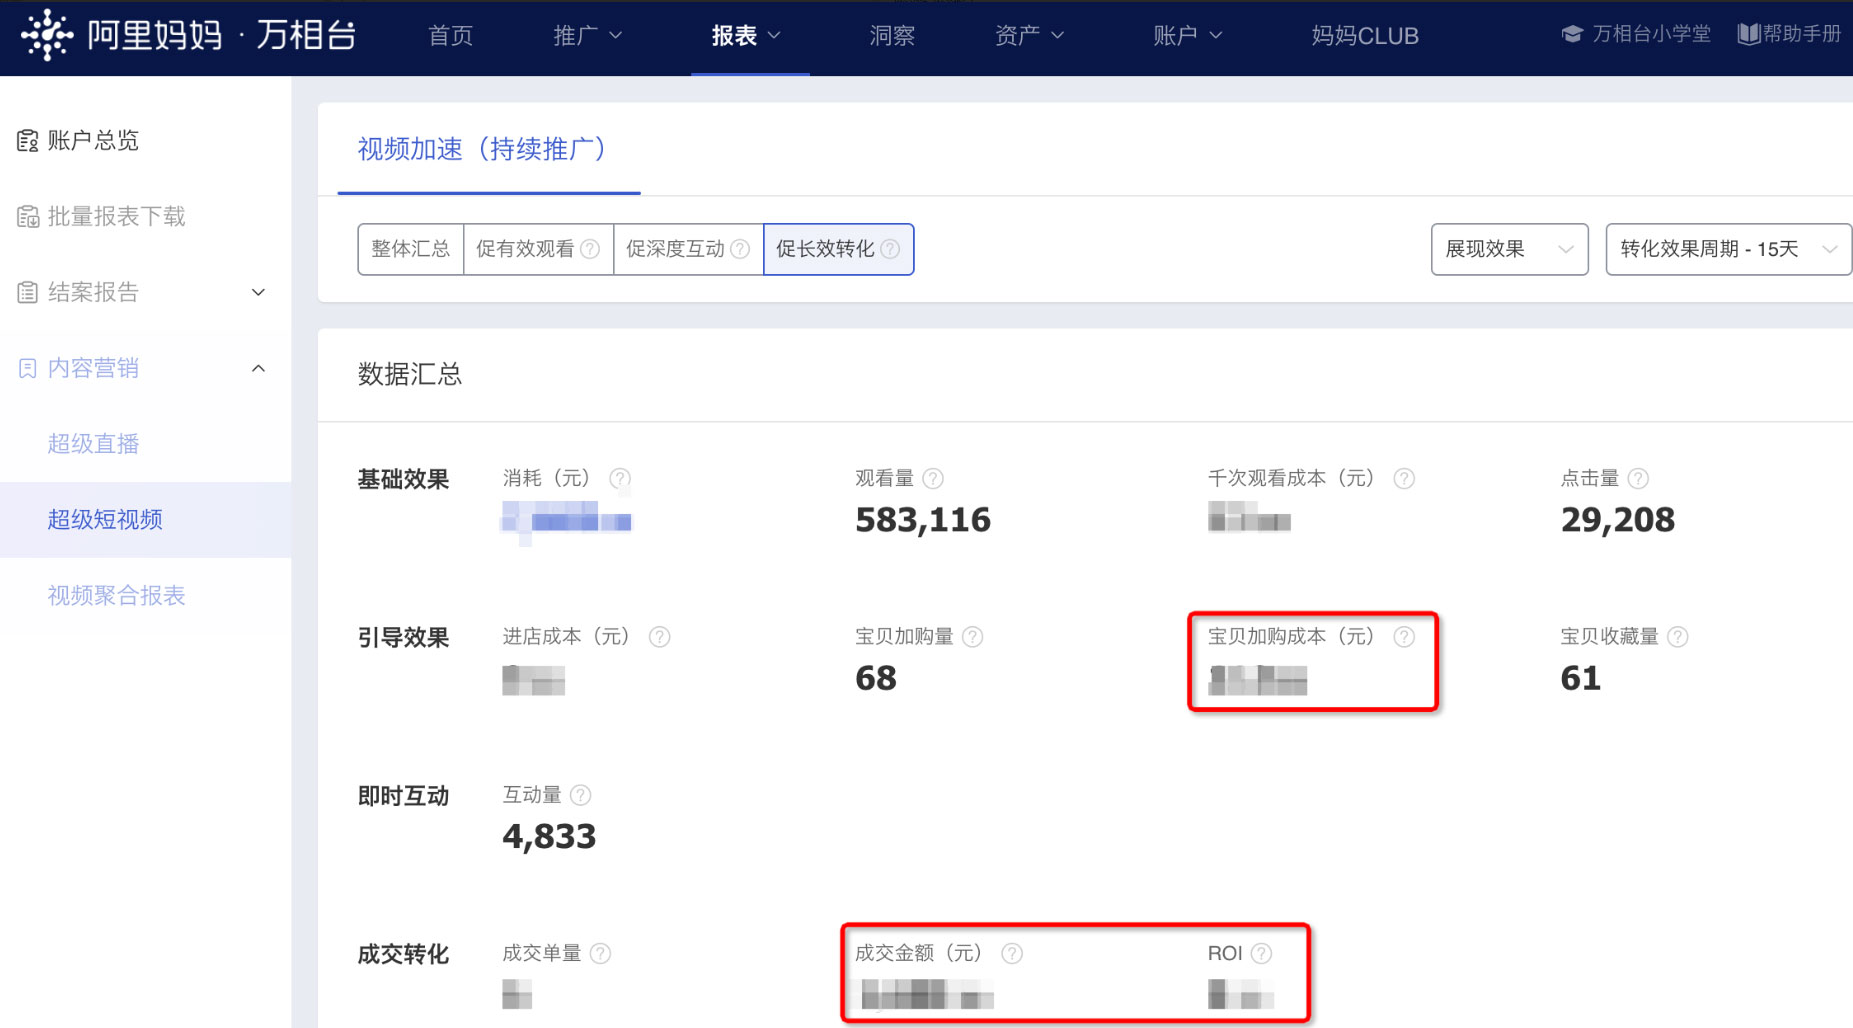Click help icon next to 宝贝收藏量
1853x1028 pixels.
tap(1678, 636)
